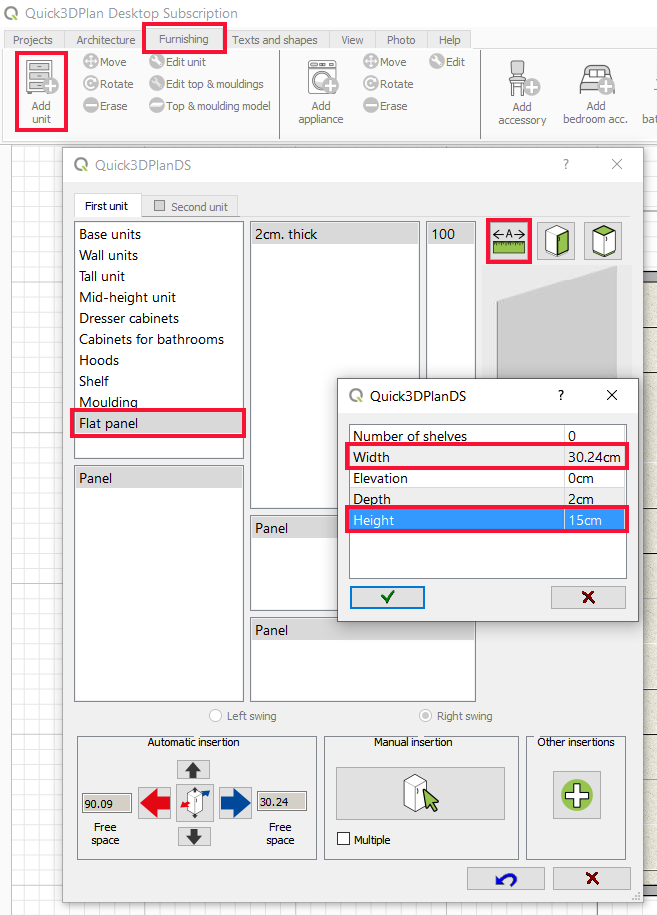
Task: Click the cabinet with green door icon
Action: coord(556,240)
